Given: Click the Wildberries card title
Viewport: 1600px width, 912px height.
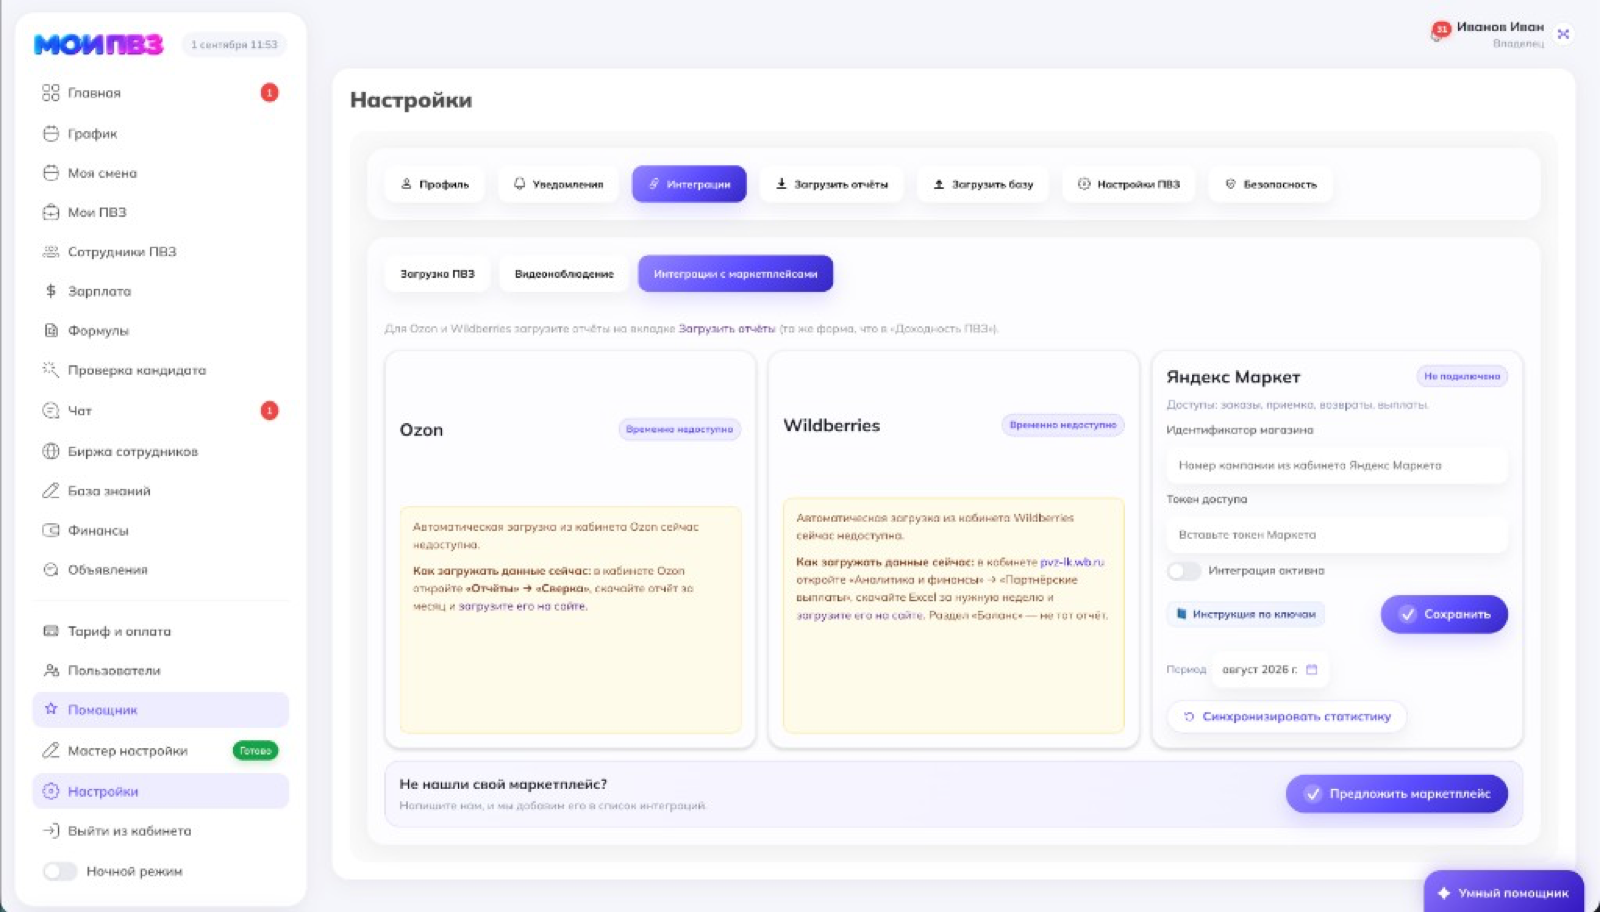Looking at the screenshot, I should click(832, 426).
